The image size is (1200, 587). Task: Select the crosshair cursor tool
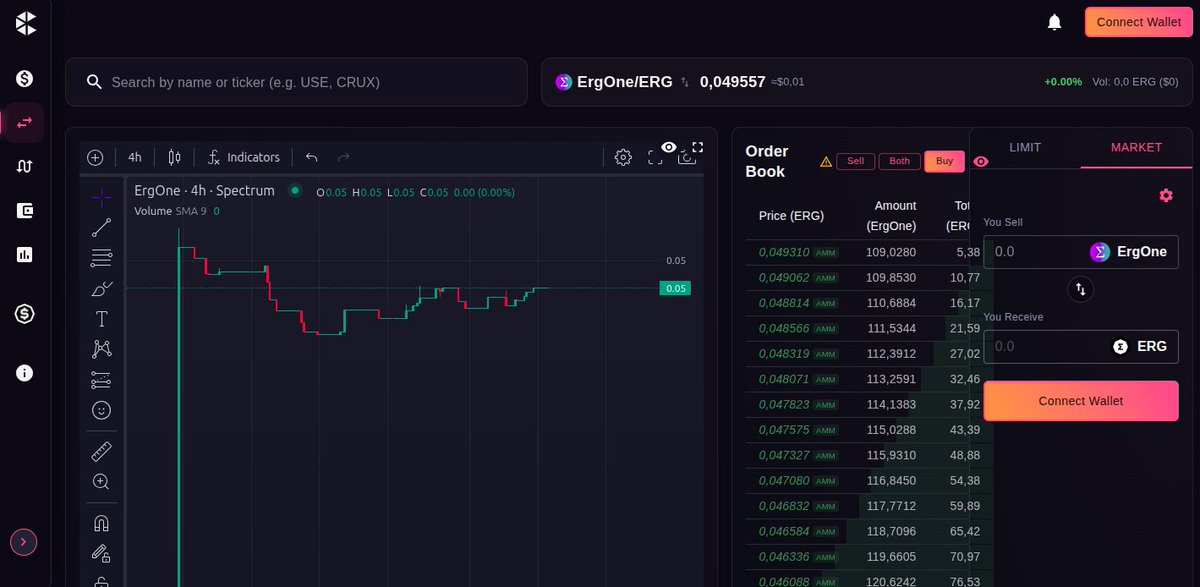[x=101, y=197]
